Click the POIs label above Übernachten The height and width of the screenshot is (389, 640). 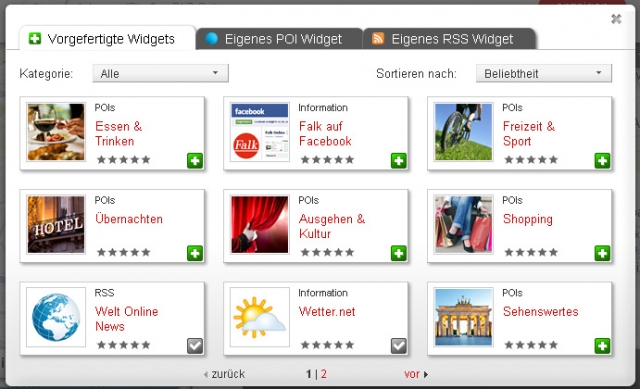pos(105,200)
